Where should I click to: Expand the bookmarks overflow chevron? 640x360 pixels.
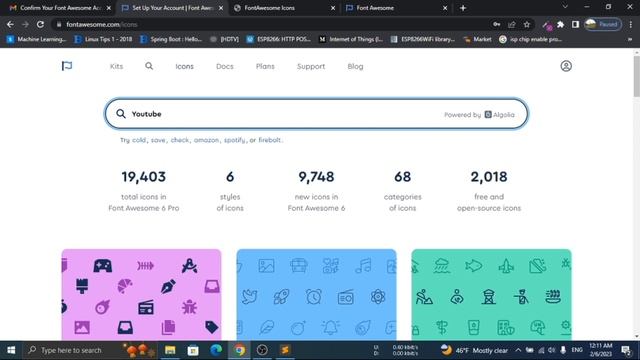[x=630, y=39]
